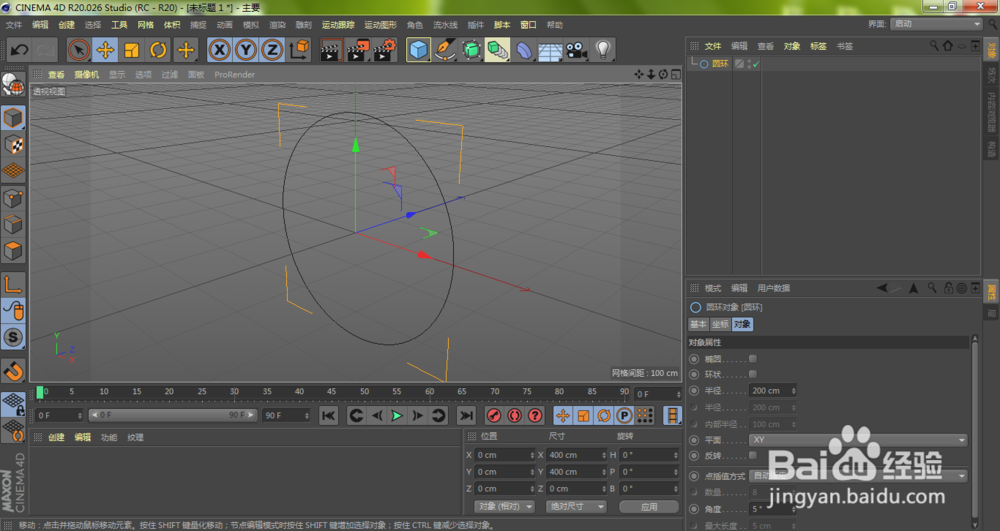
Task: Click the 应用 (Apply) button
Action: pos(649,506)
